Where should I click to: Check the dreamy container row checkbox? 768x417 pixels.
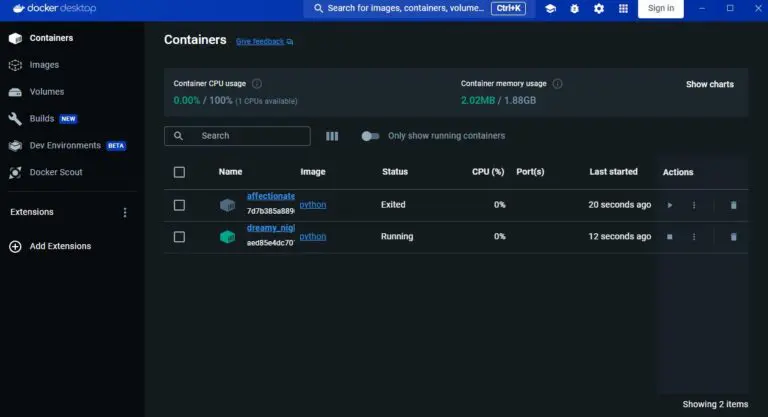pyautogui.click(x=179, y=237)
